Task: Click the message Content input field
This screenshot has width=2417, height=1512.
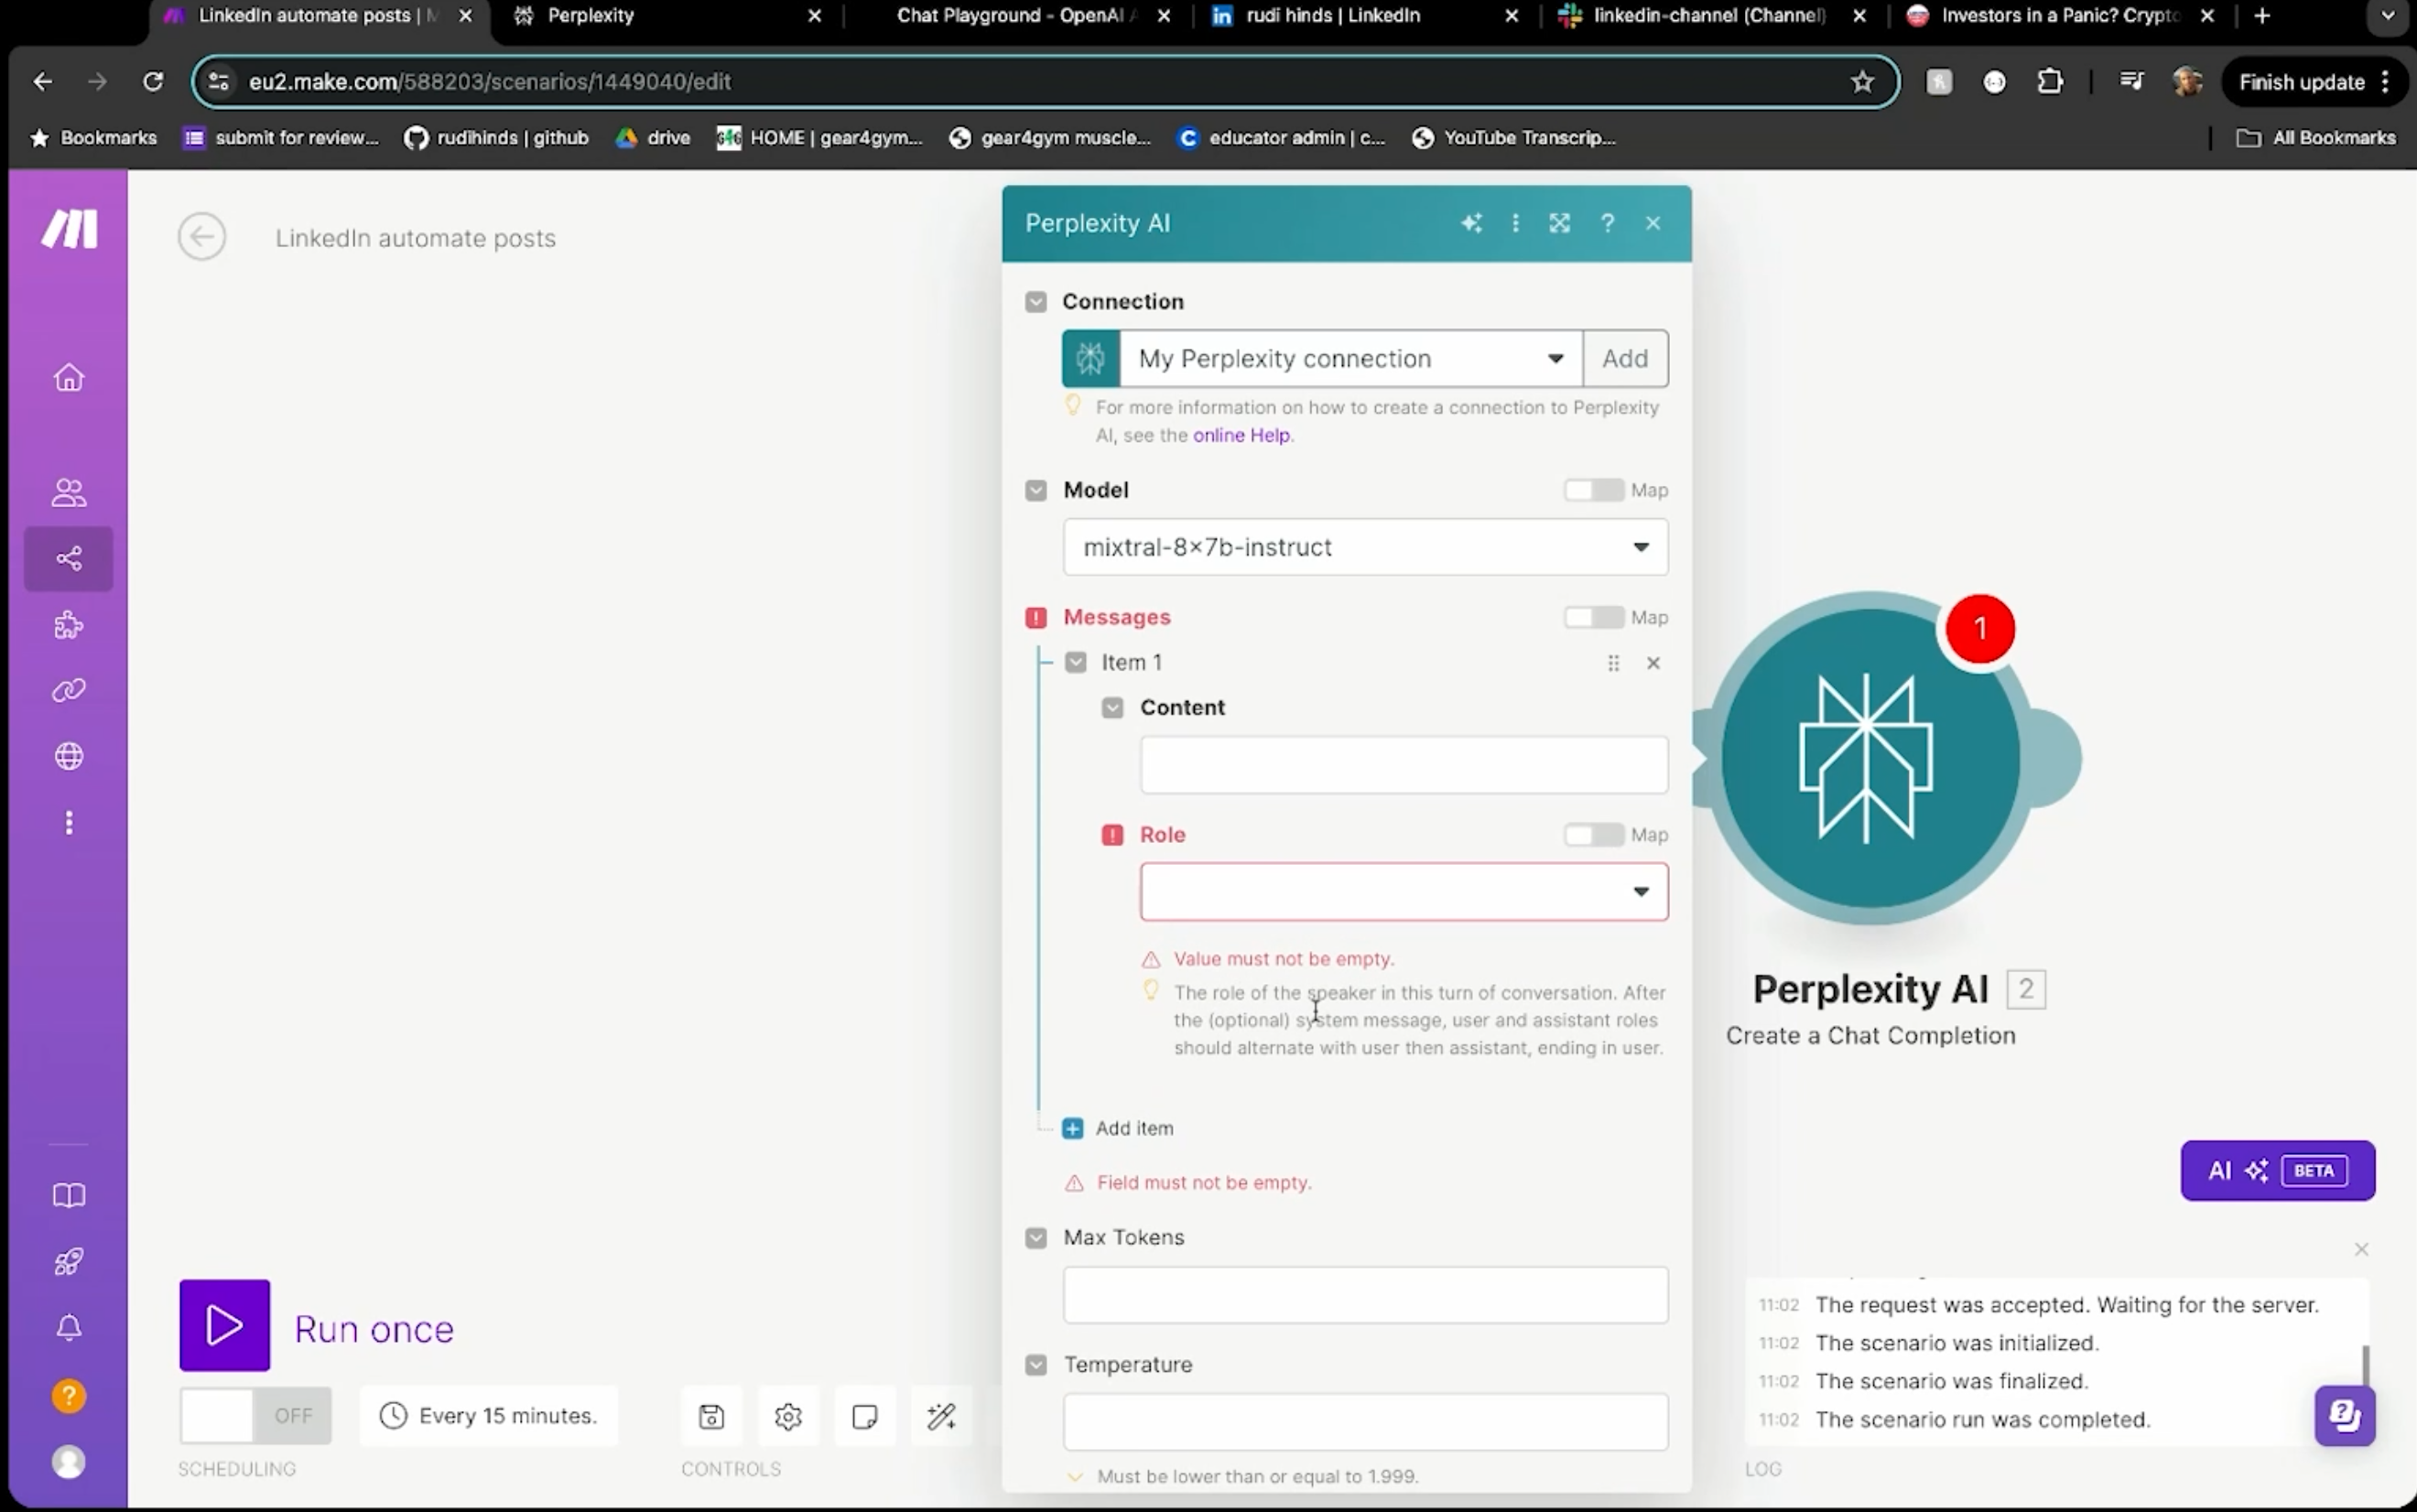Action: click(x=1403, y=765)
